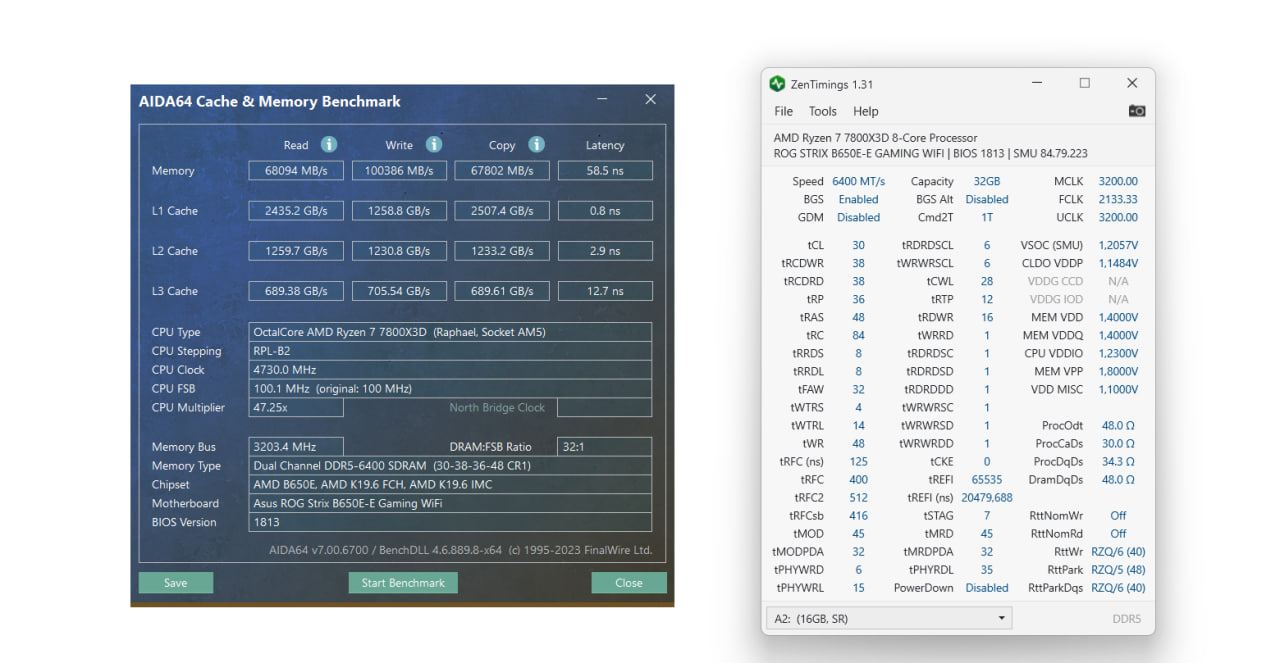This screenshot has height=663, width=1280.
Task: Click the DDR5 label in ZenTimings footer
Action: point(1126,619)
